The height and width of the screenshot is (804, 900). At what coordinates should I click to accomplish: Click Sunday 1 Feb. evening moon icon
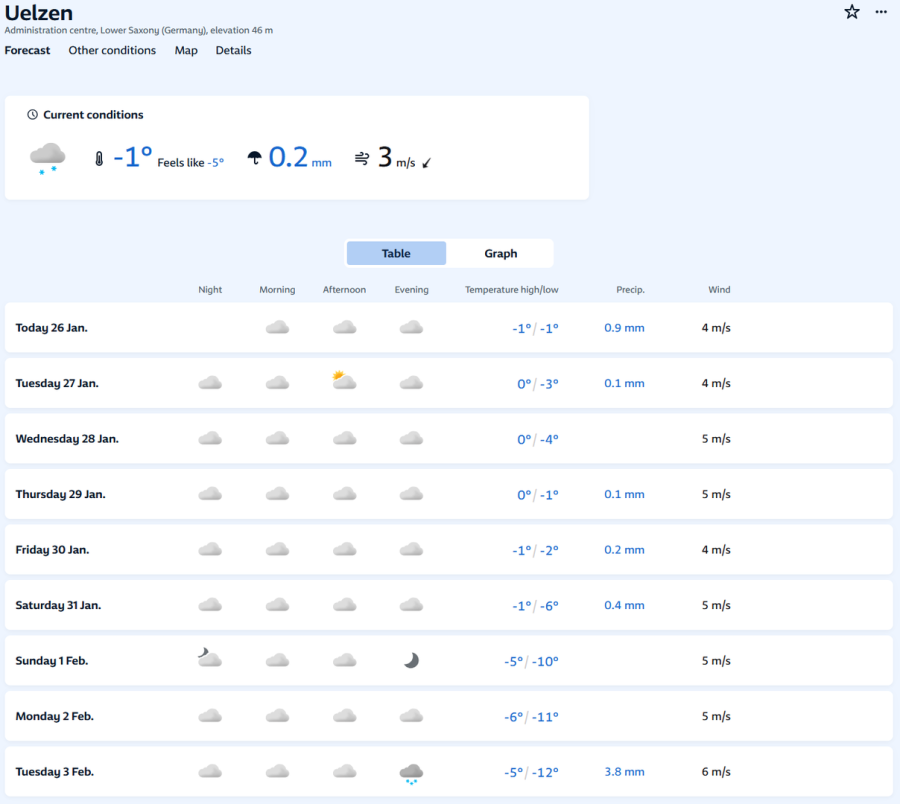(x=411, y=660)
